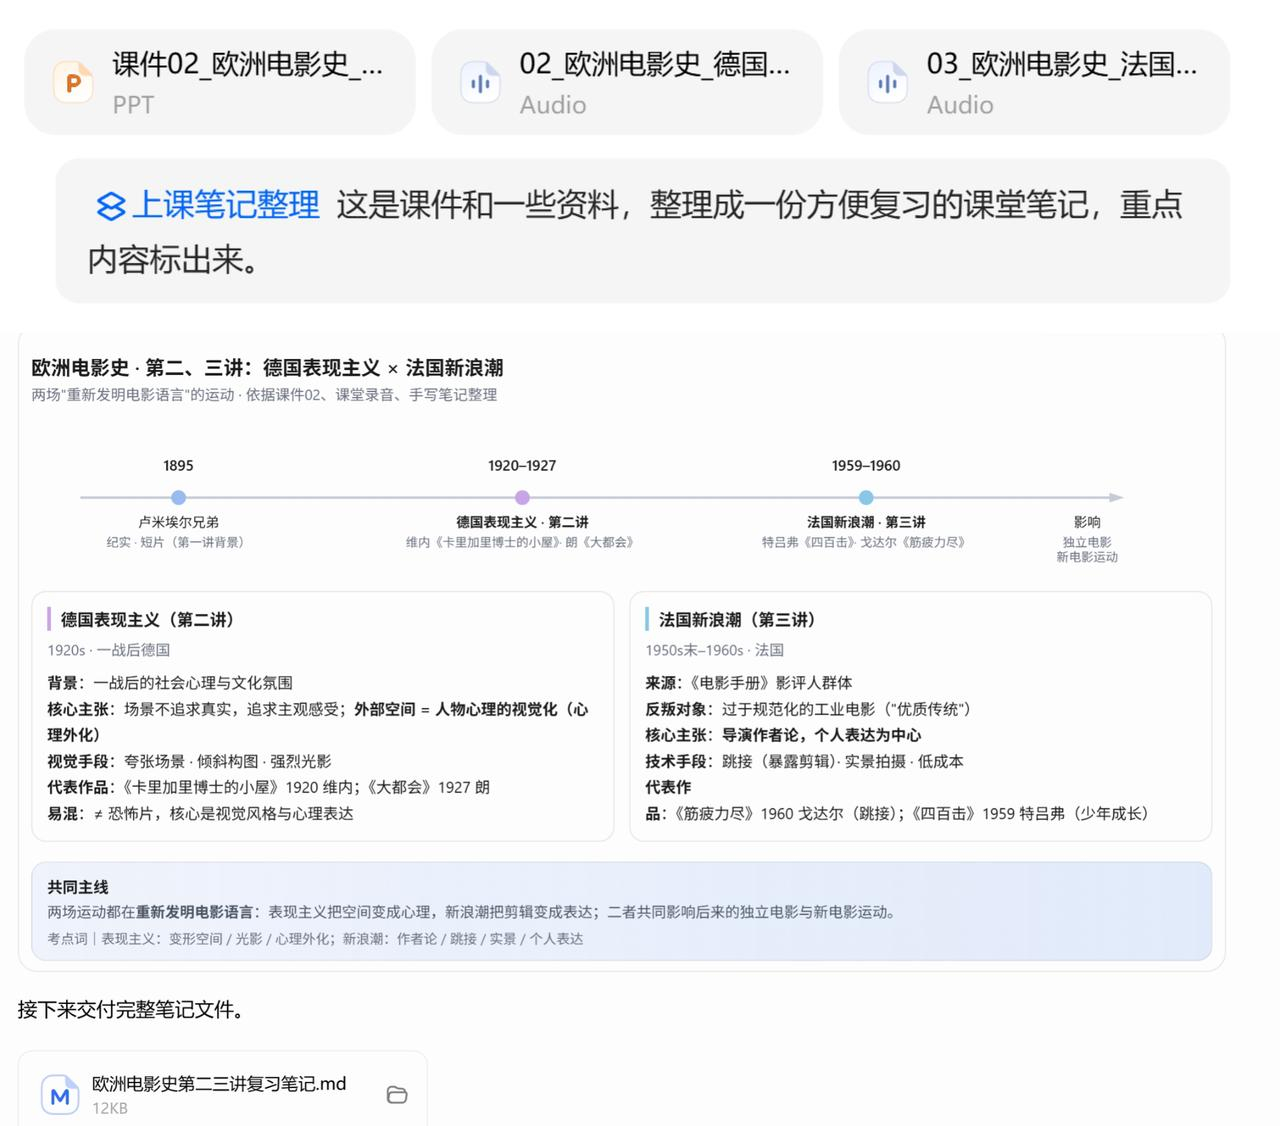Click the audio icon of 02_欧洲电影史_德国
The height and width of the screenshot is (1126, 1280).
480,83
